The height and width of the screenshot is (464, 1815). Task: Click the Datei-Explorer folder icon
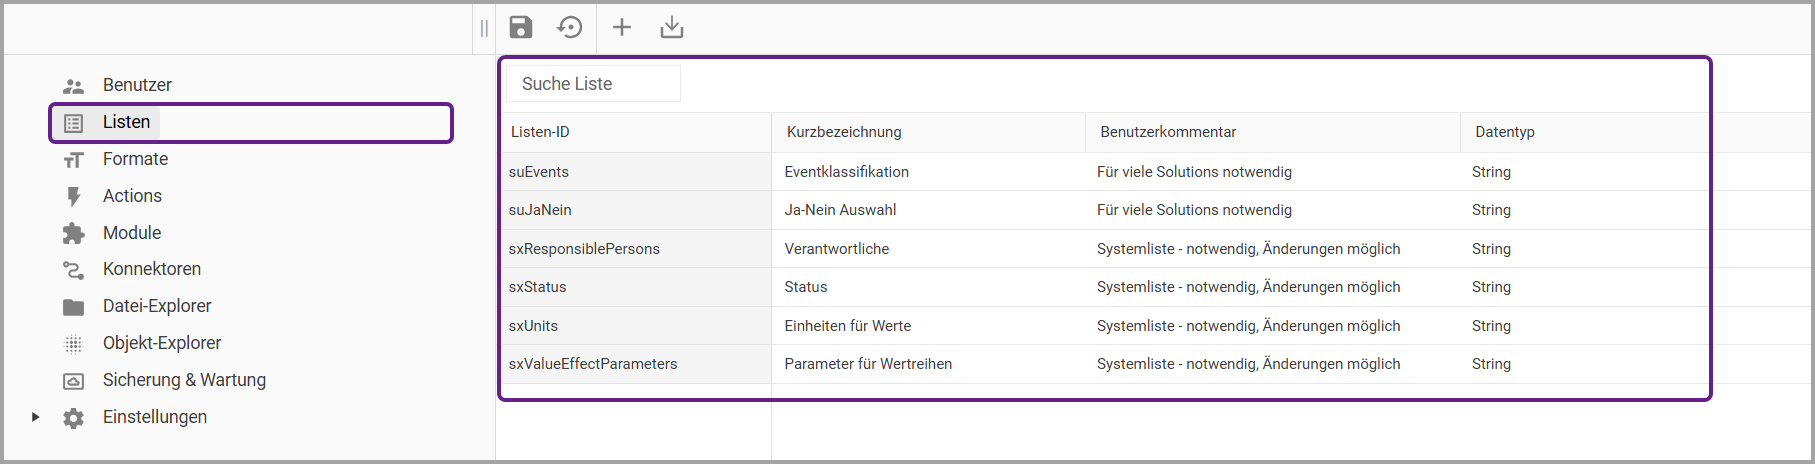(x=74, y=307)
